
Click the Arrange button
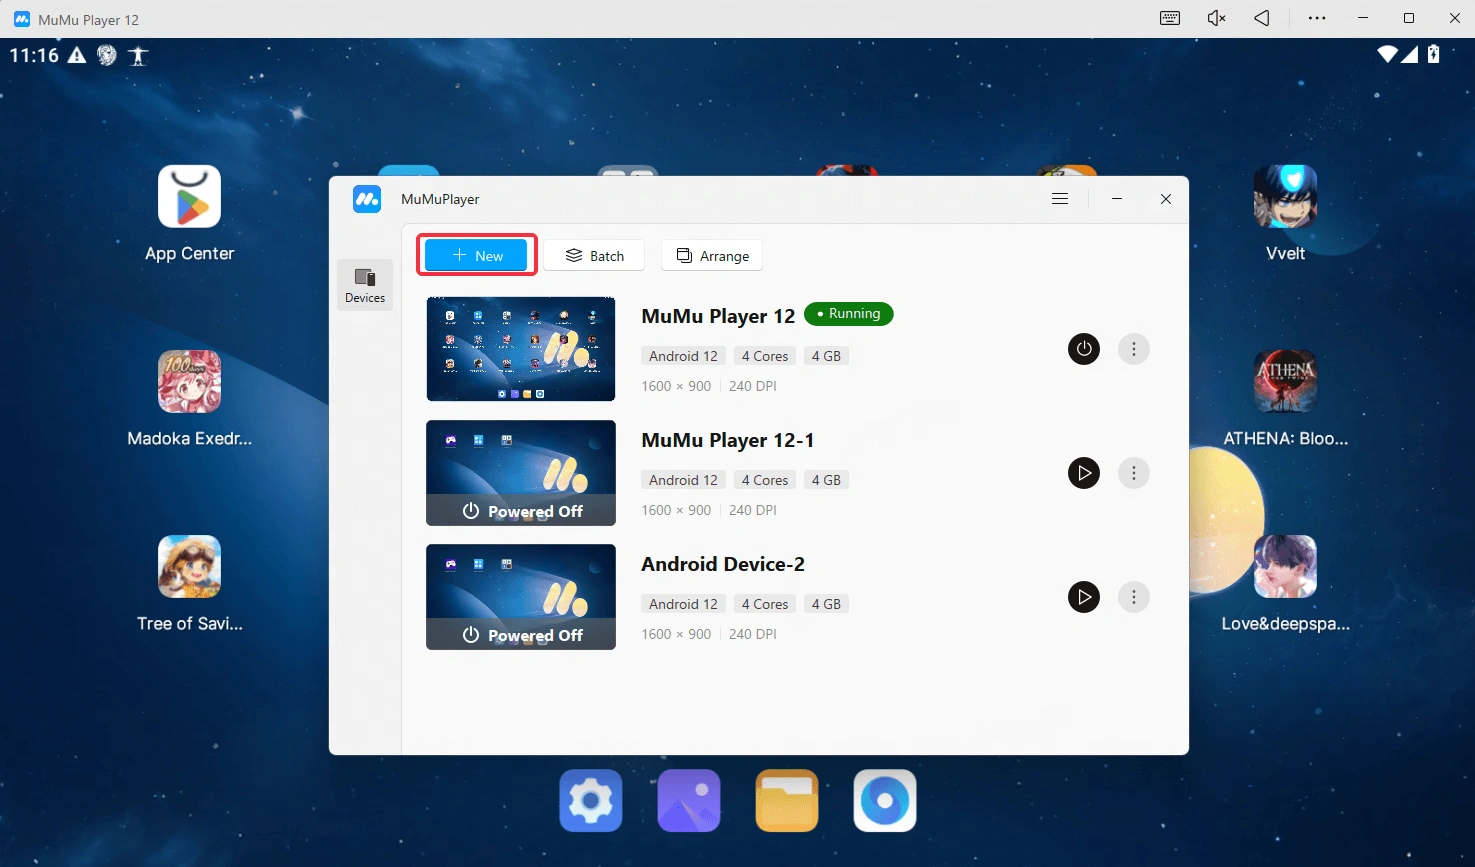712,255
